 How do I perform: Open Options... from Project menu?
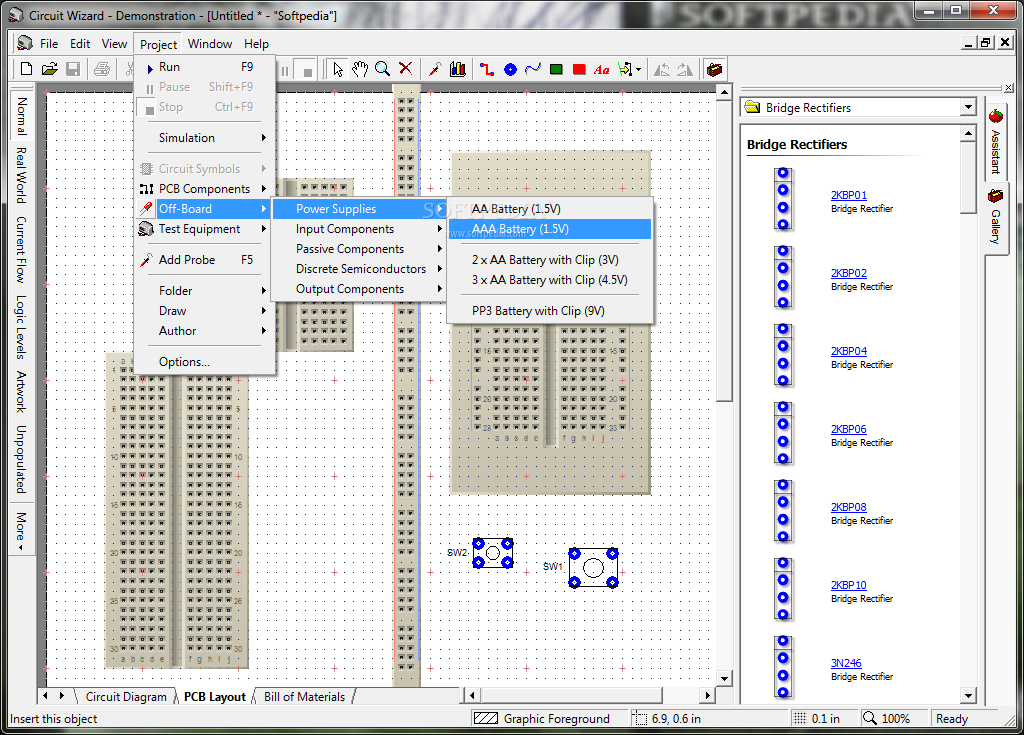coord(204,362)
